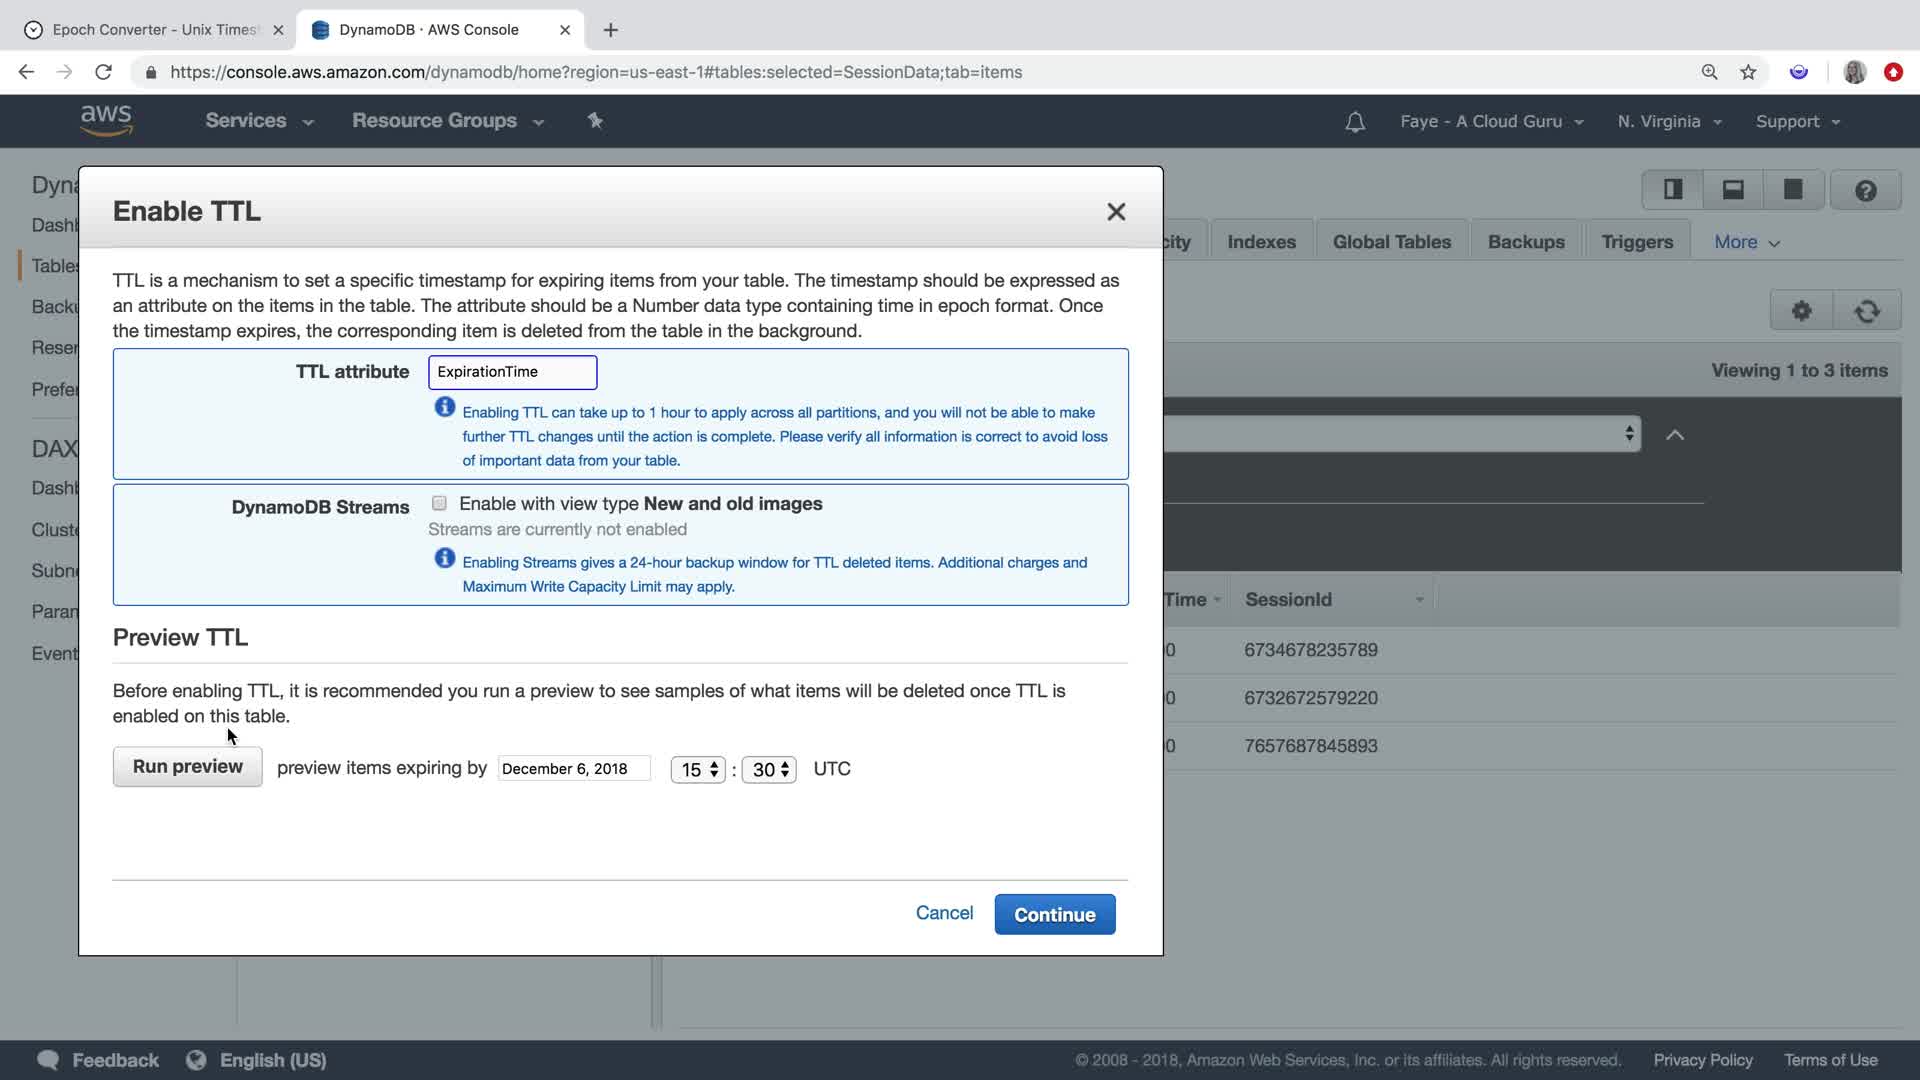Screen dimensions: 1920x1080
Task: Refresh table items with refresh icon
Action: pyautogui.click(x=1866, y=311)
